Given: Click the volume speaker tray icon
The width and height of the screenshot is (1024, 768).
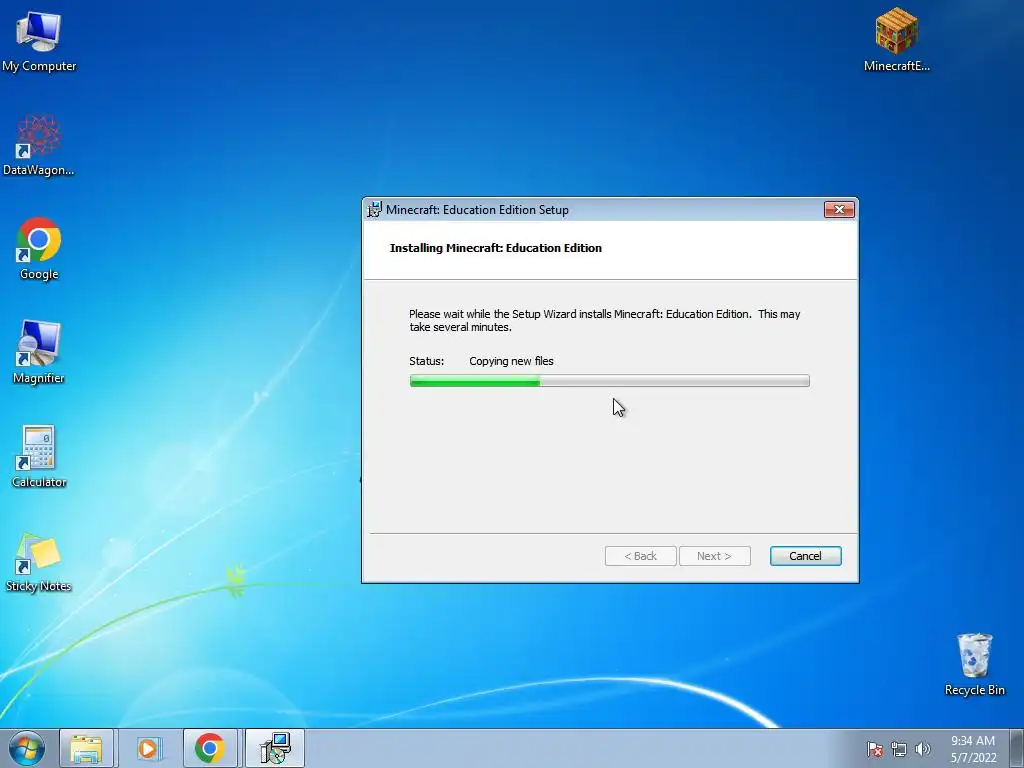Looking at the screenshot, I should click(x=922, y=749).
